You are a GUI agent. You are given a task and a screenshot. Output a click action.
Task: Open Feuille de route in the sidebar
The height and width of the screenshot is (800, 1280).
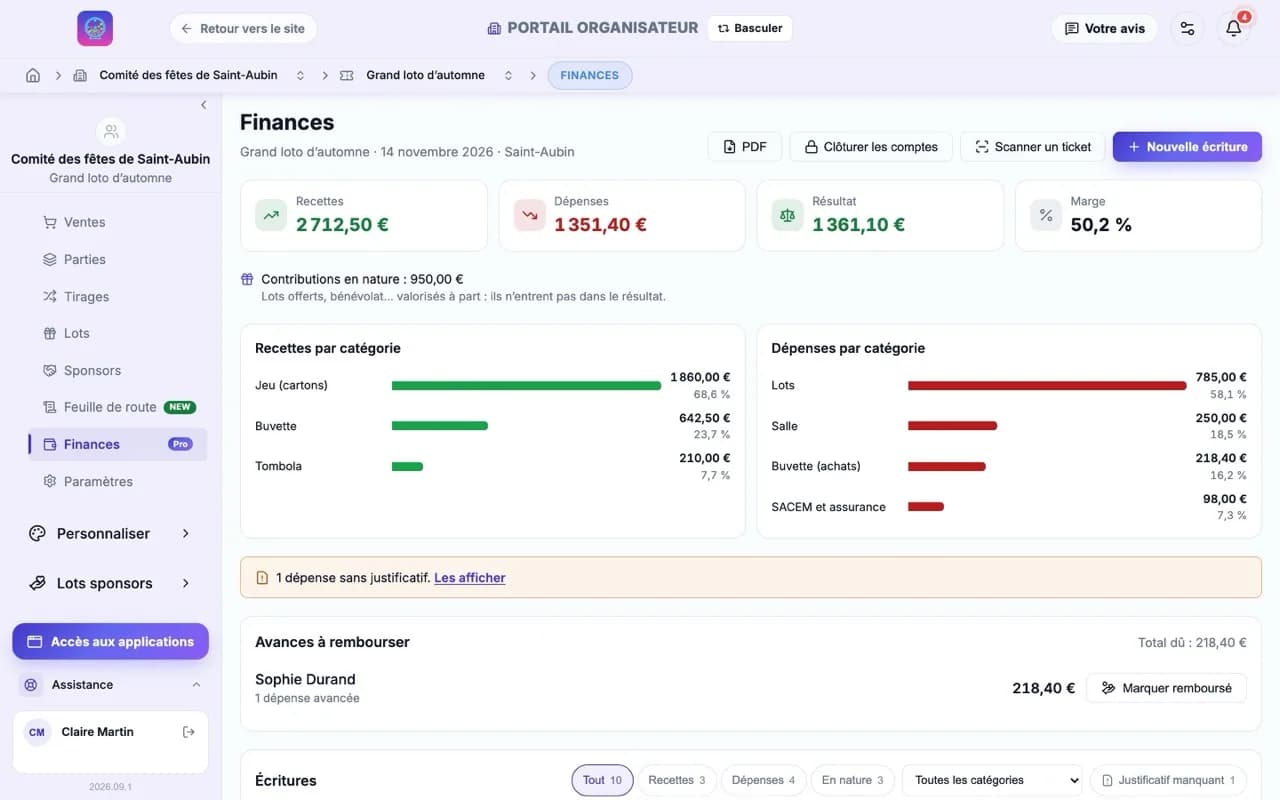tap(118, 407)
